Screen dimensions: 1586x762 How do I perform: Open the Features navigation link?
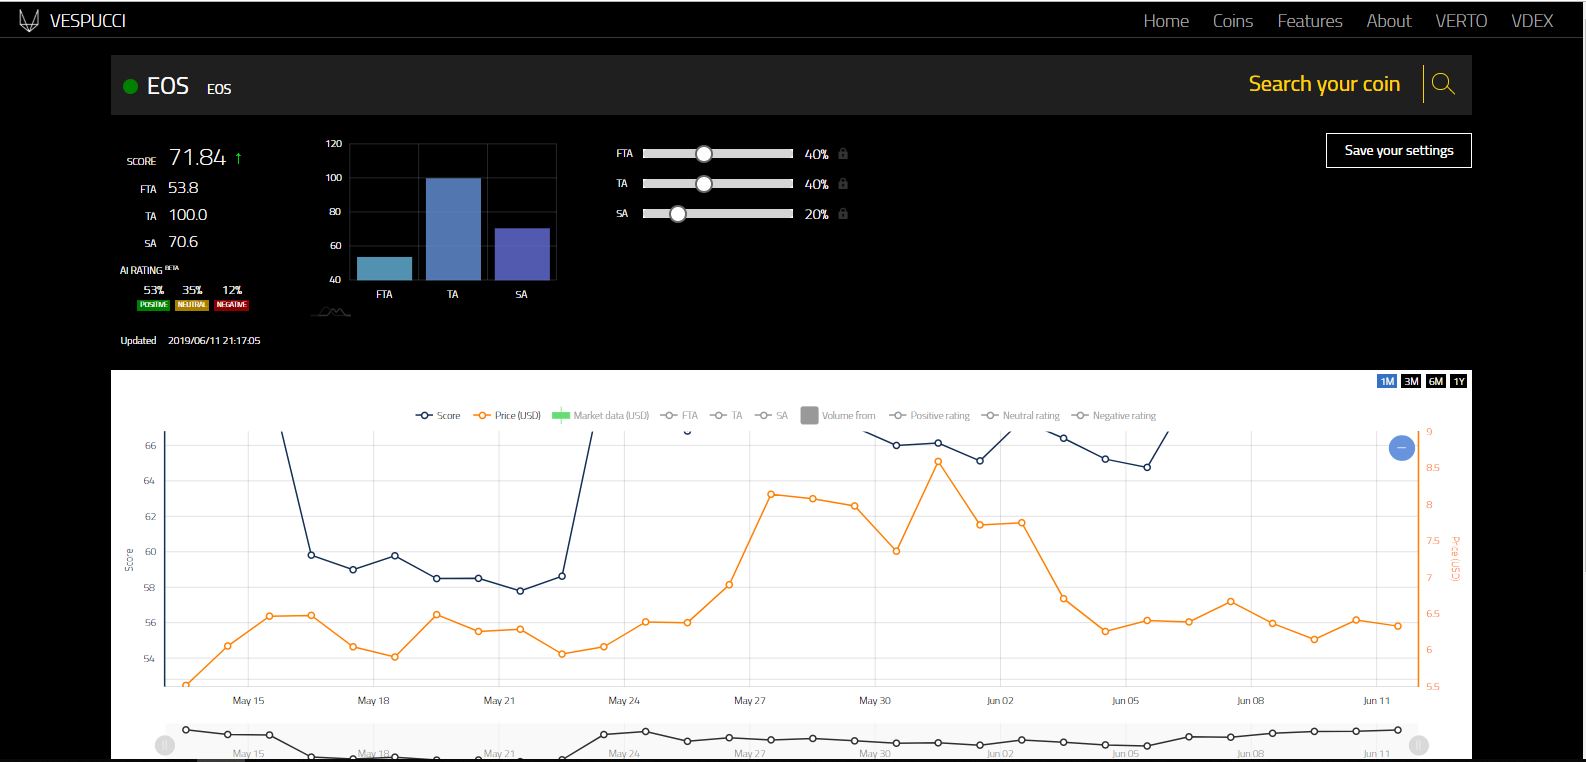(x=1310, y=21)
